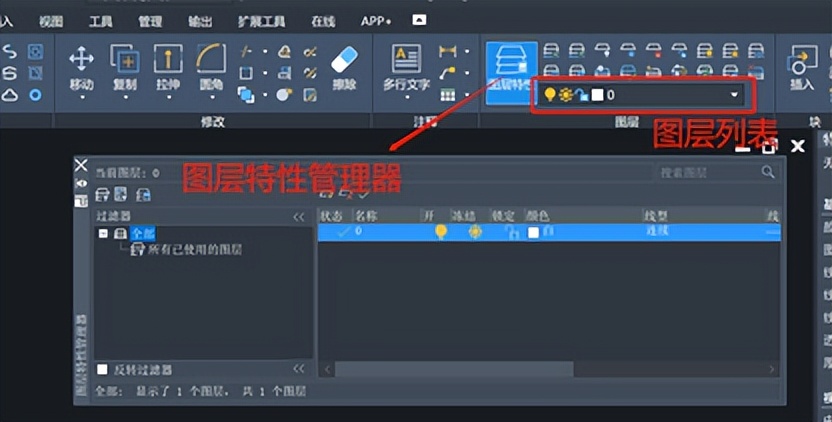The image size is (832, 422).
Task: Click the first filter icon below current layer label
Action: pyautogui.click(x=102, y=195)
